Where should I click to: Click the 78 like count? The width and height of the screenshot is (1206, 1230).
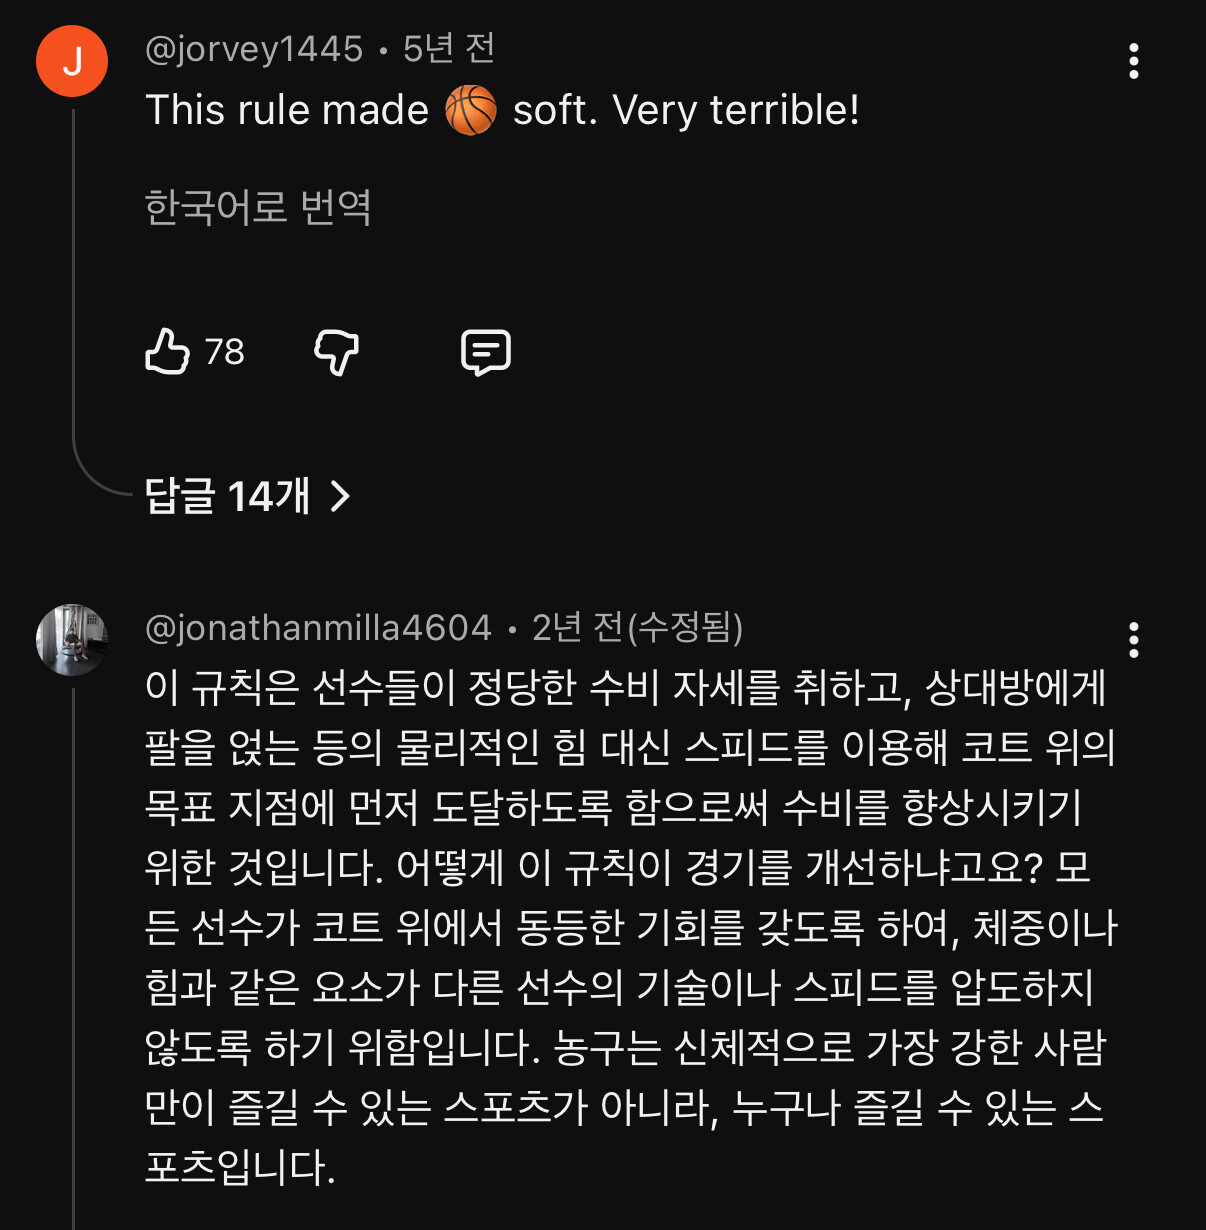[224, 352]
